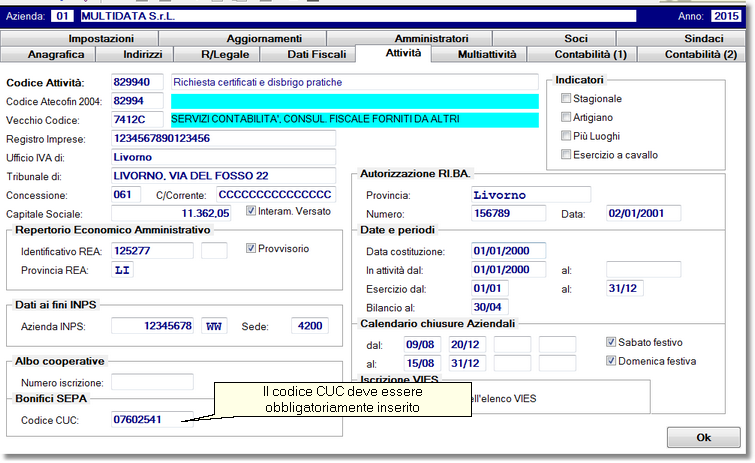The image size is (755, 463).
Task: Check the Più Luoghi option
Action: (x=566, y=136)
